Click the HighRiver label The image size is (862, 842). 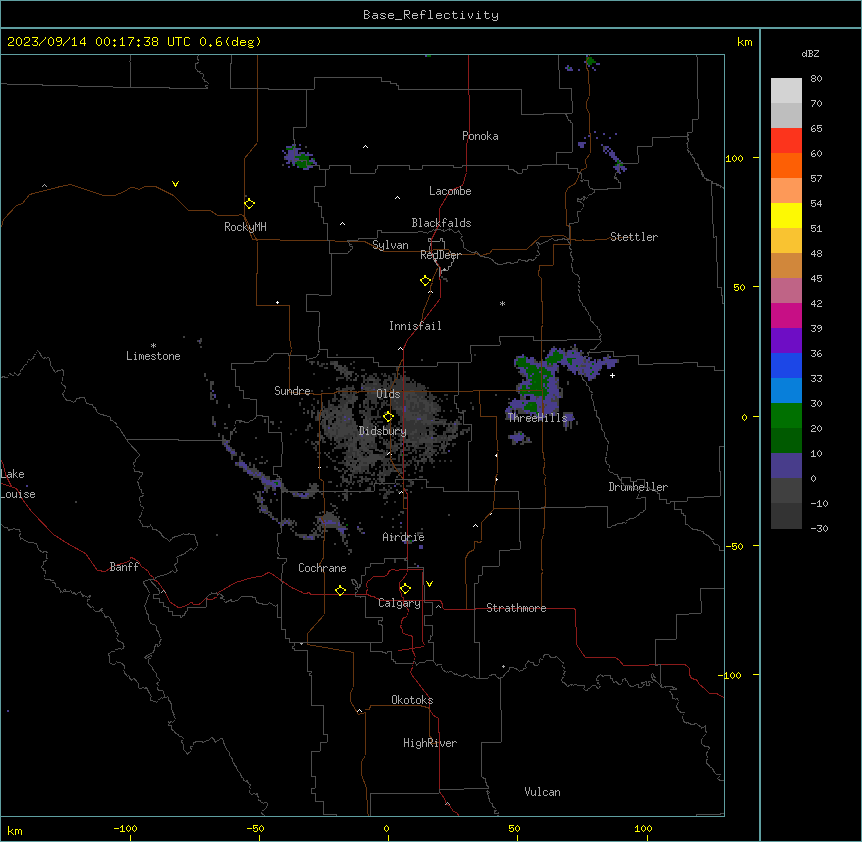pyautogui.click(x=430, y=743)
